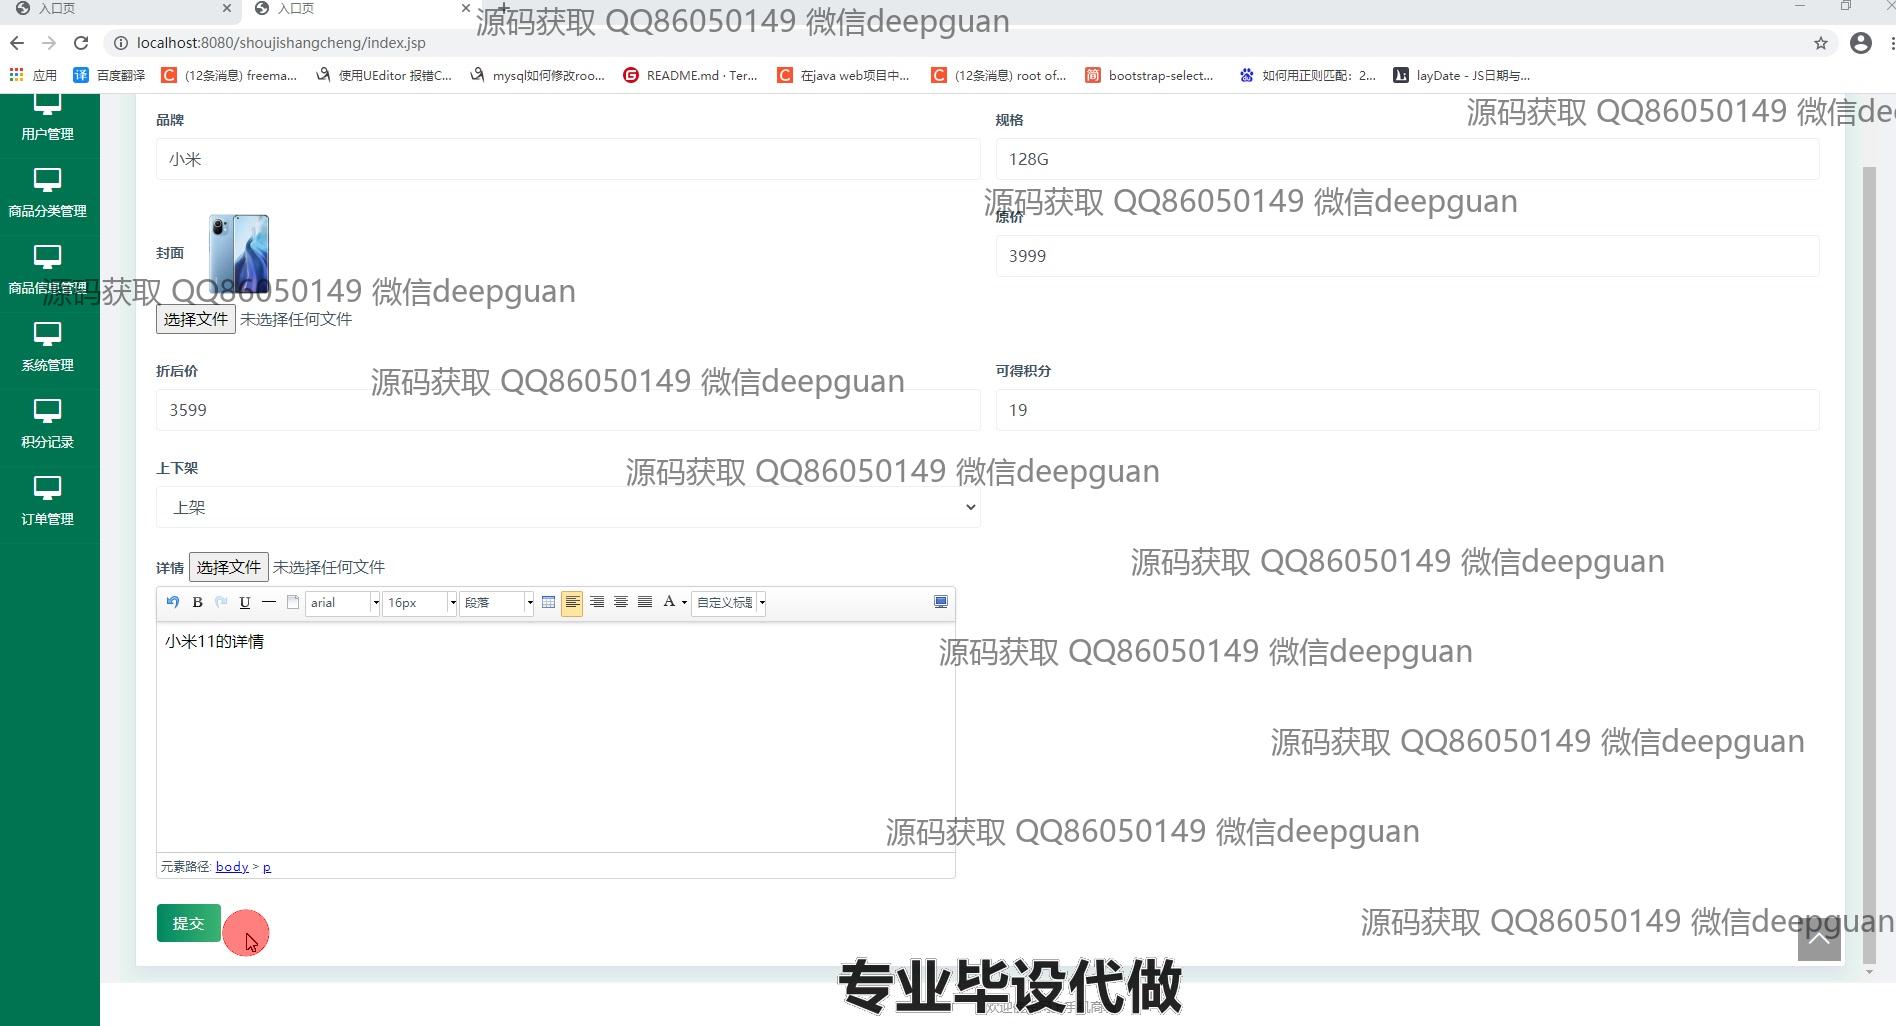Click the blank document icon in editor toolbar
Viewport: 1896px width, 1026px height.
tap(293, 602)
